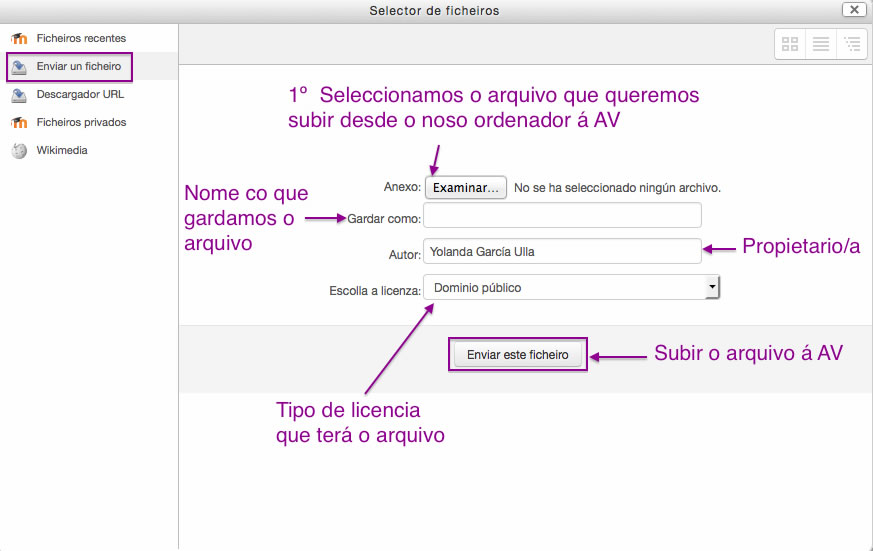The width and height of the screenshot is (873, 551).
Task: Switch to list view with details
Action: coord(821,43)
